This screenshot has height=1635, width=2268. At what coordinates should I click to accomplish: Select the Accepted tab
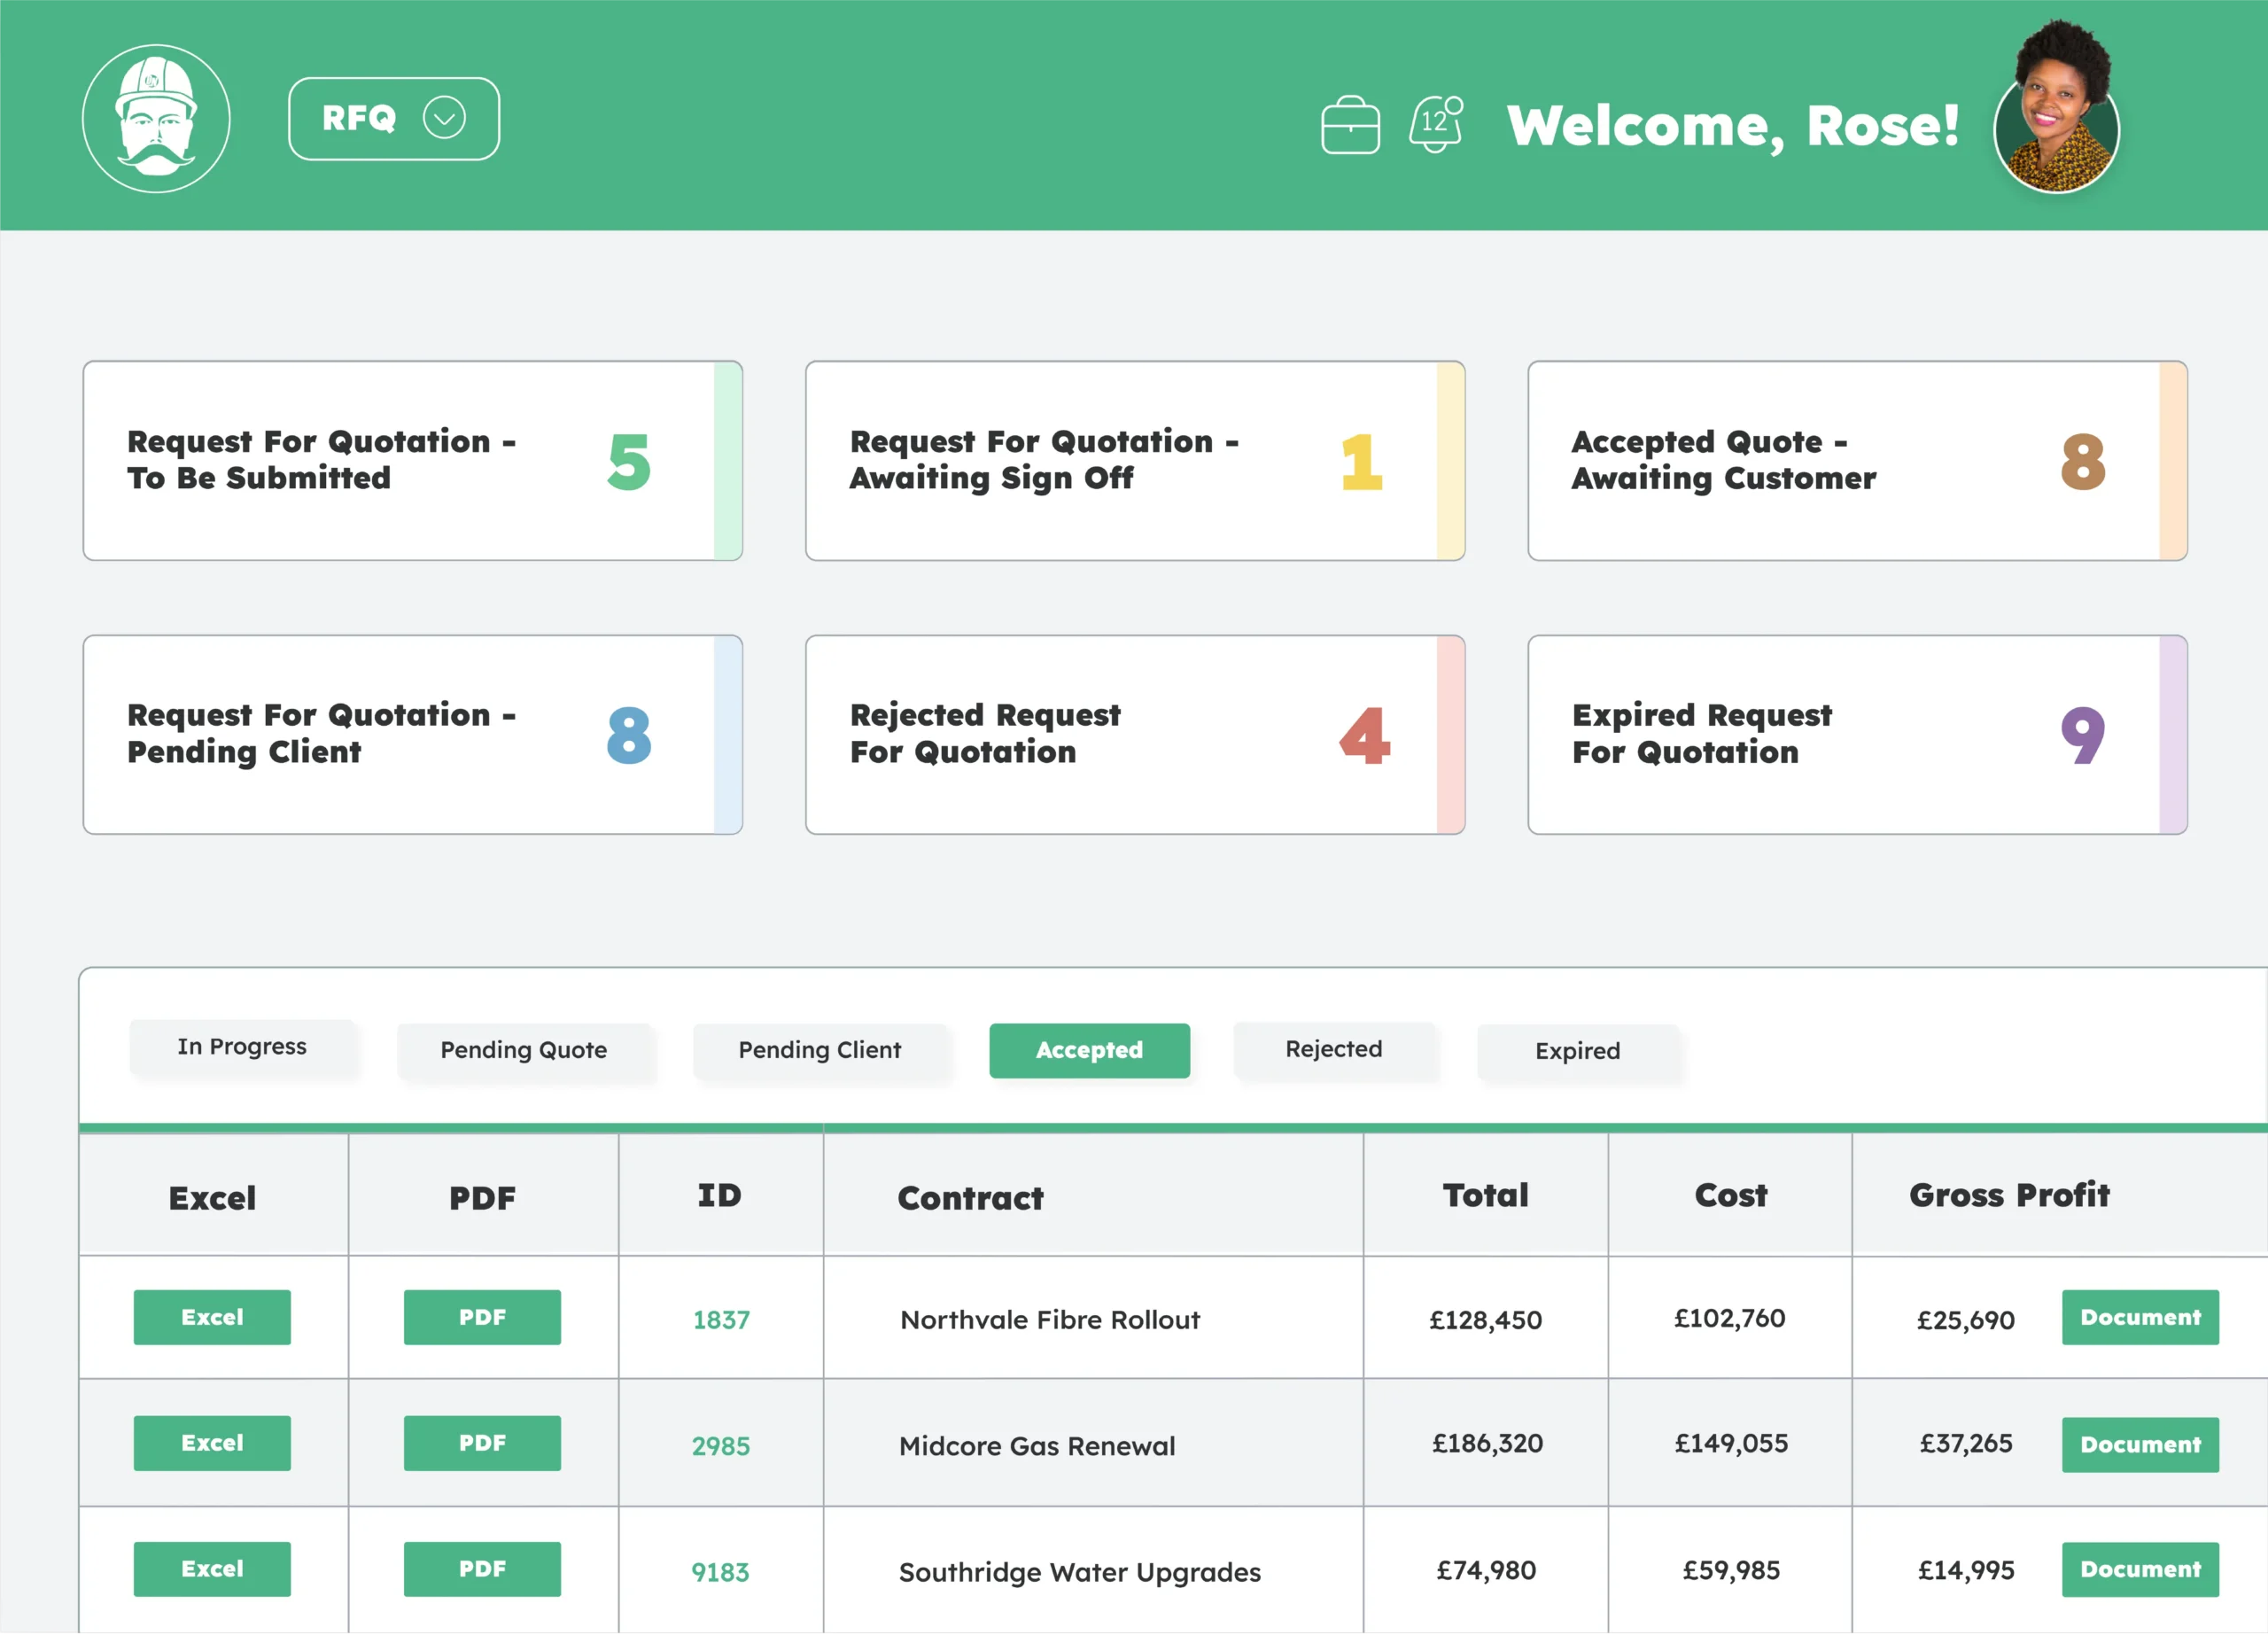pos(1090,1050)
